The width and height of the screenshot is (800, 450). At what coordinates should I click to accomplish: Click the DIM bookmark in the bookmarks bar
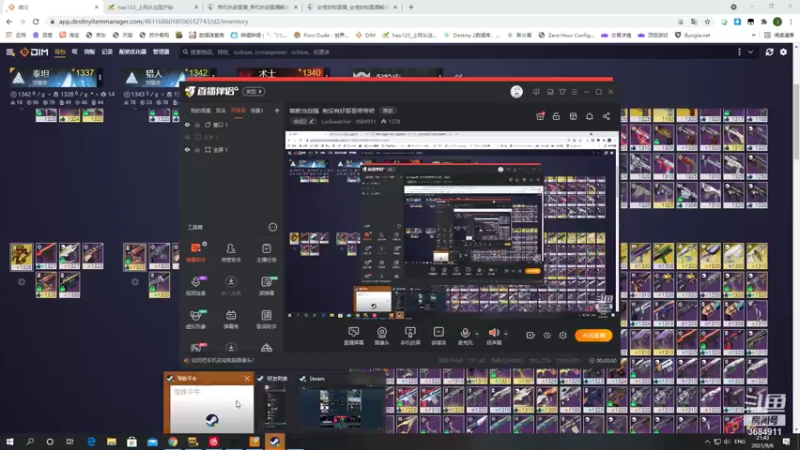366,35
